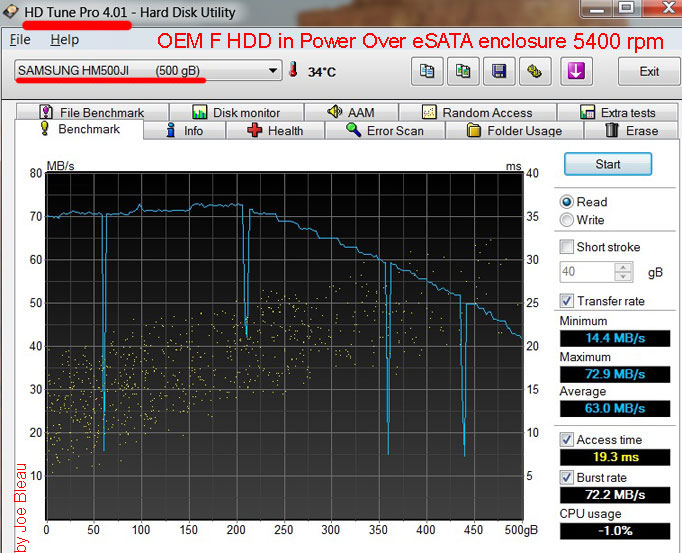This screenshot has width=682, height=553.
Task: Click the short stroke gB spinner arrows
Action: click(624, 272)
